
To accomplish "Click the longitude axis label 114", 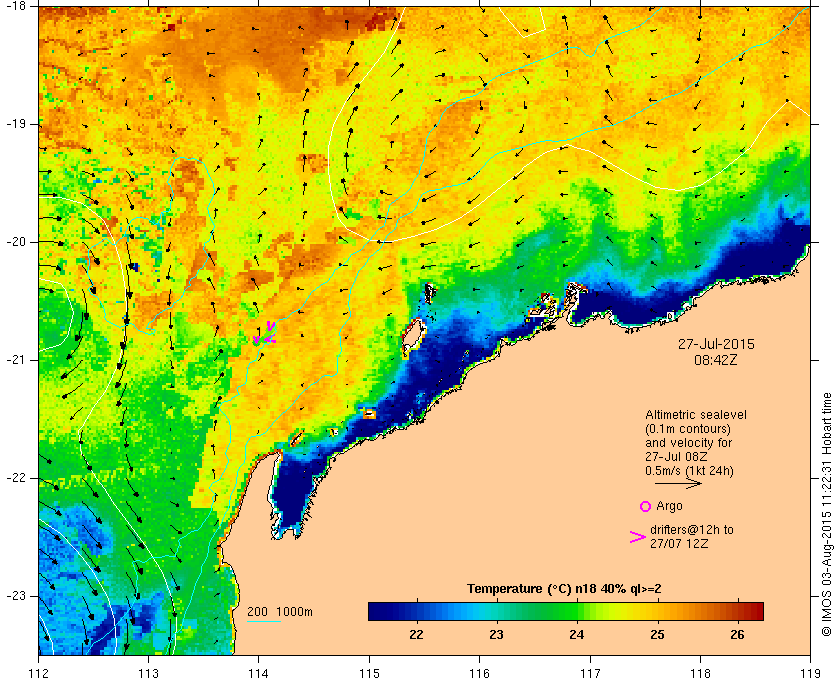I will click(258, 672).
